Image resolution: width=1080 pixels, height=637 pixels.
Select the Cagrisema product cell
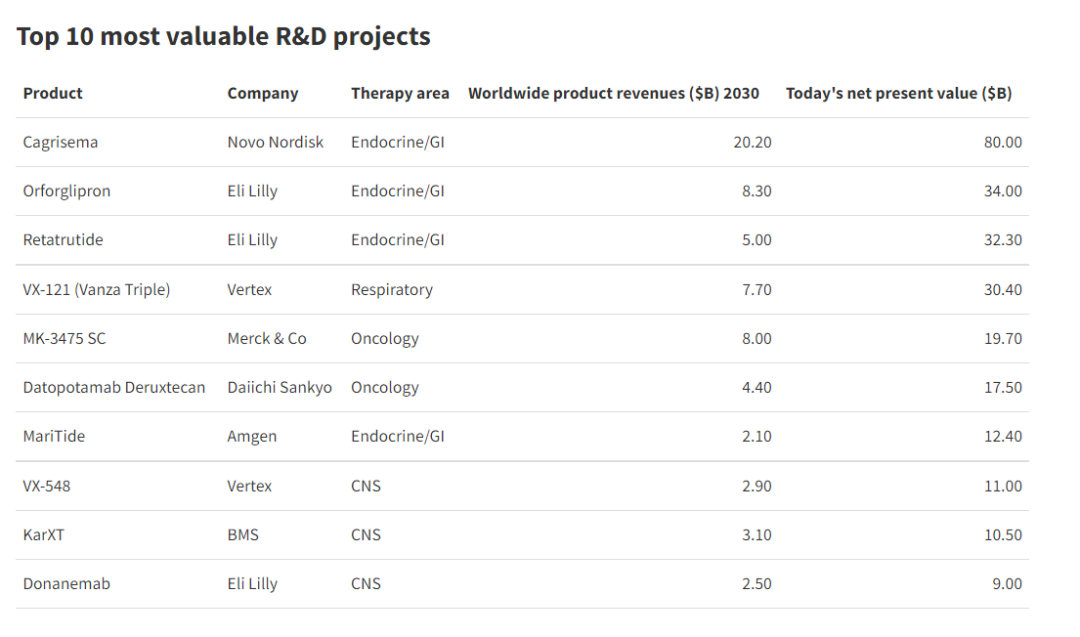tap(60, 142)
